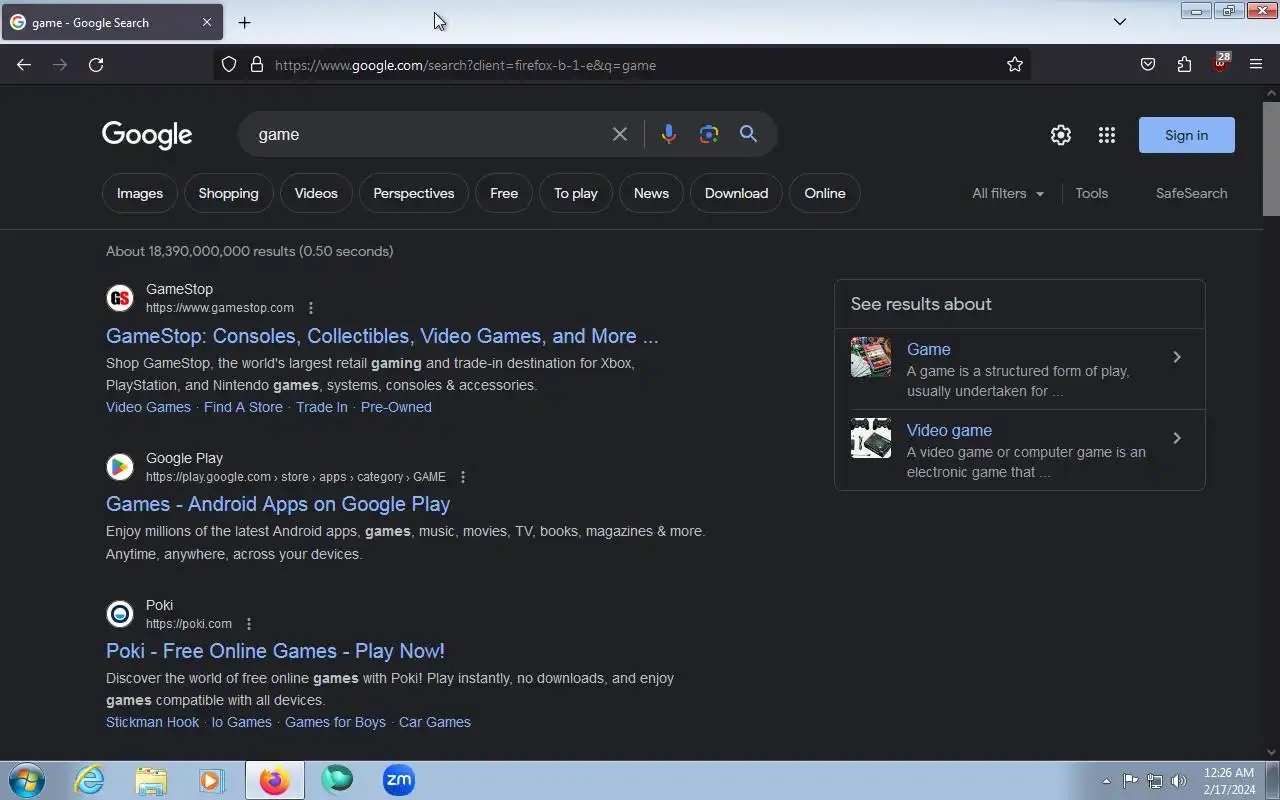Screen dimensions: 1280x800
Task: Open the Find A Store sitelink
Action: coord(243,407)
